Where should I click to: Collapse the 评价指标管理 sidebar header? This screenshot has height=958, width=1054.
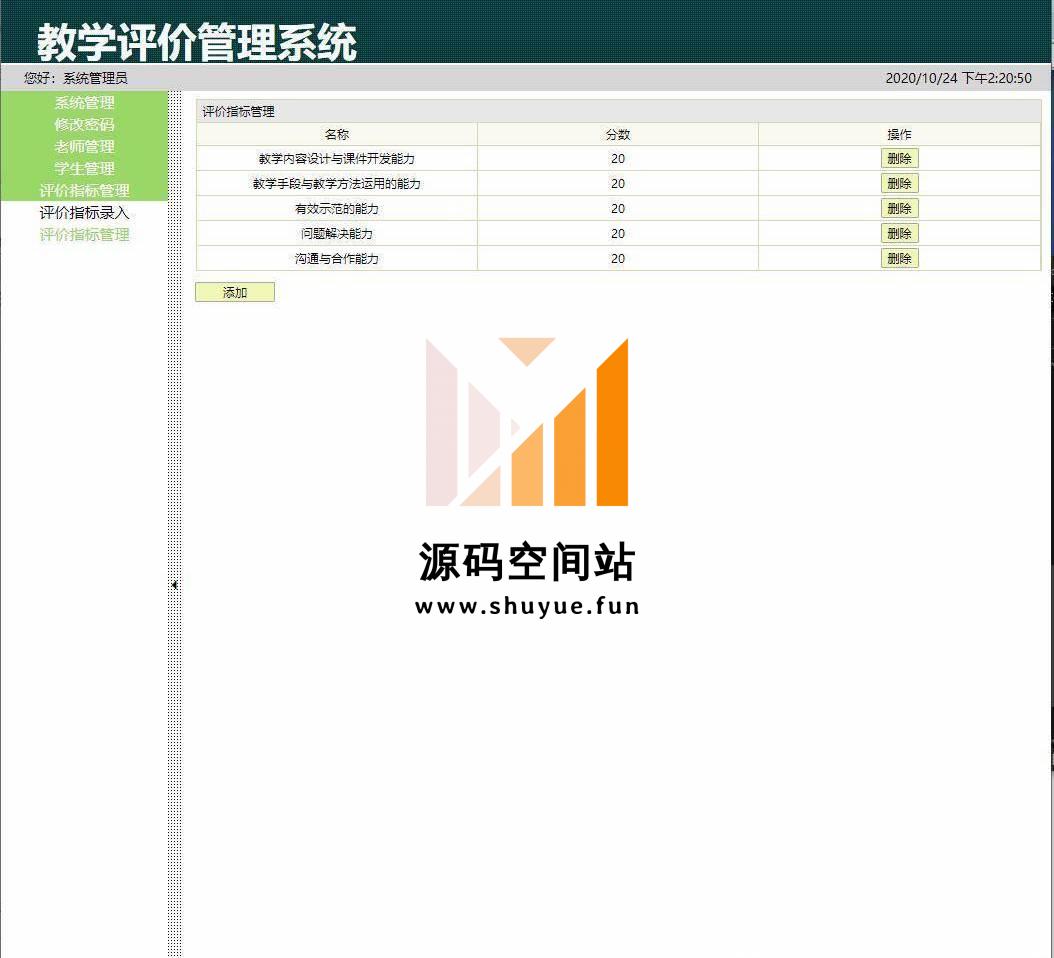pyautogui.click(x=84, y=190)
